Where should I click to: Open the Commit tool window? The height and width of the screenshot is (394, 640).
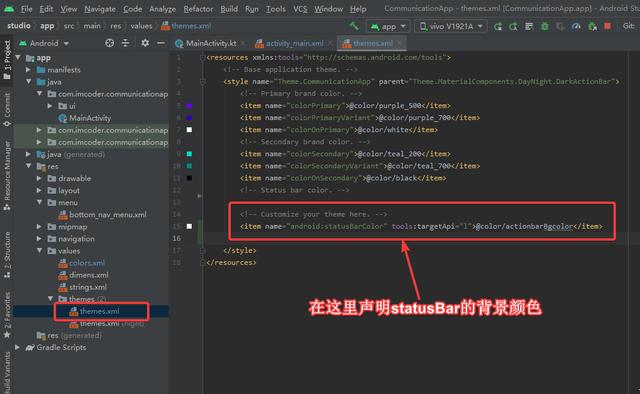click(x=7, y=109)
